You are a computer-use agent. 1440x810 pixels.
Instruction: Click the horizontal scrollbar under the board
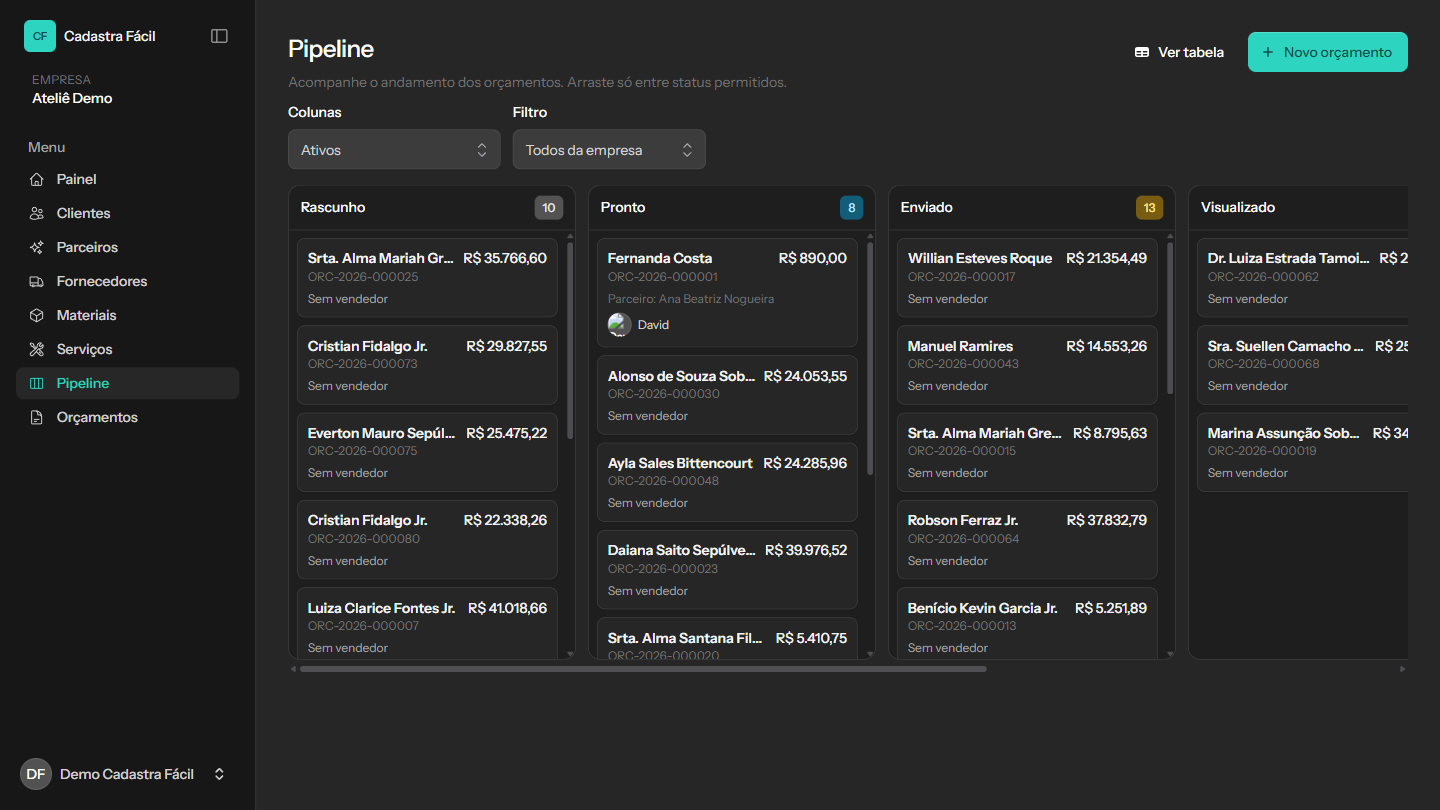click(x=643, y=669)
